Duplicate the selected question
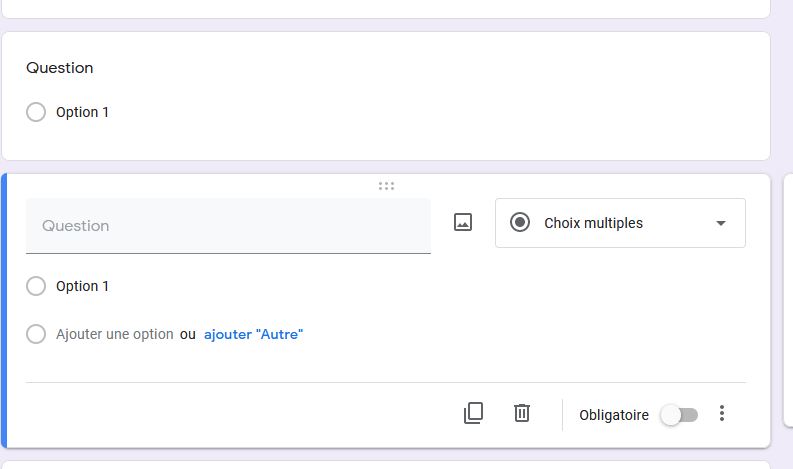Screen dimensions: 793x469 tap(473, 413)
